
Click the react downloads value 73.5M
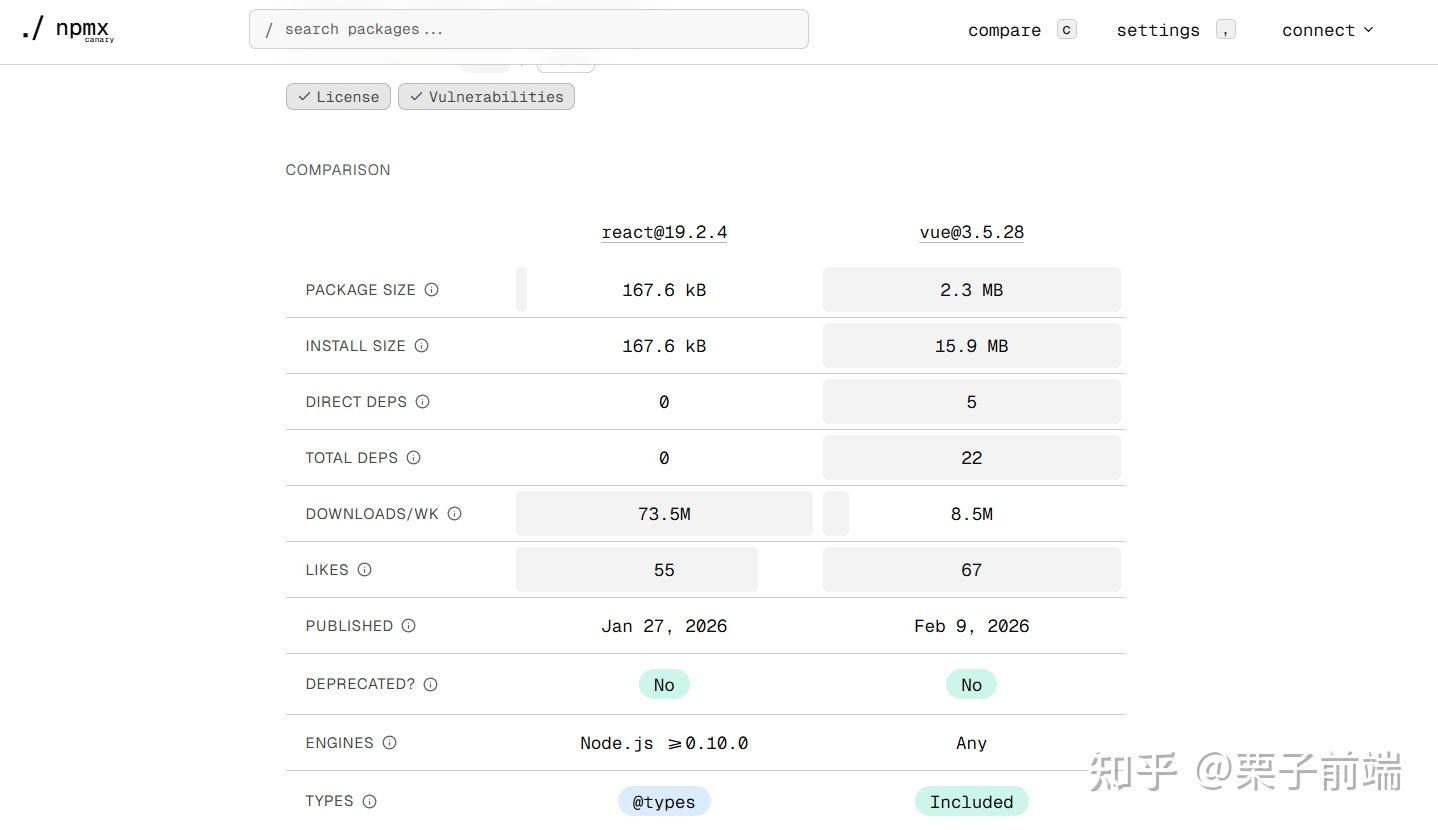tap(664, 514)
